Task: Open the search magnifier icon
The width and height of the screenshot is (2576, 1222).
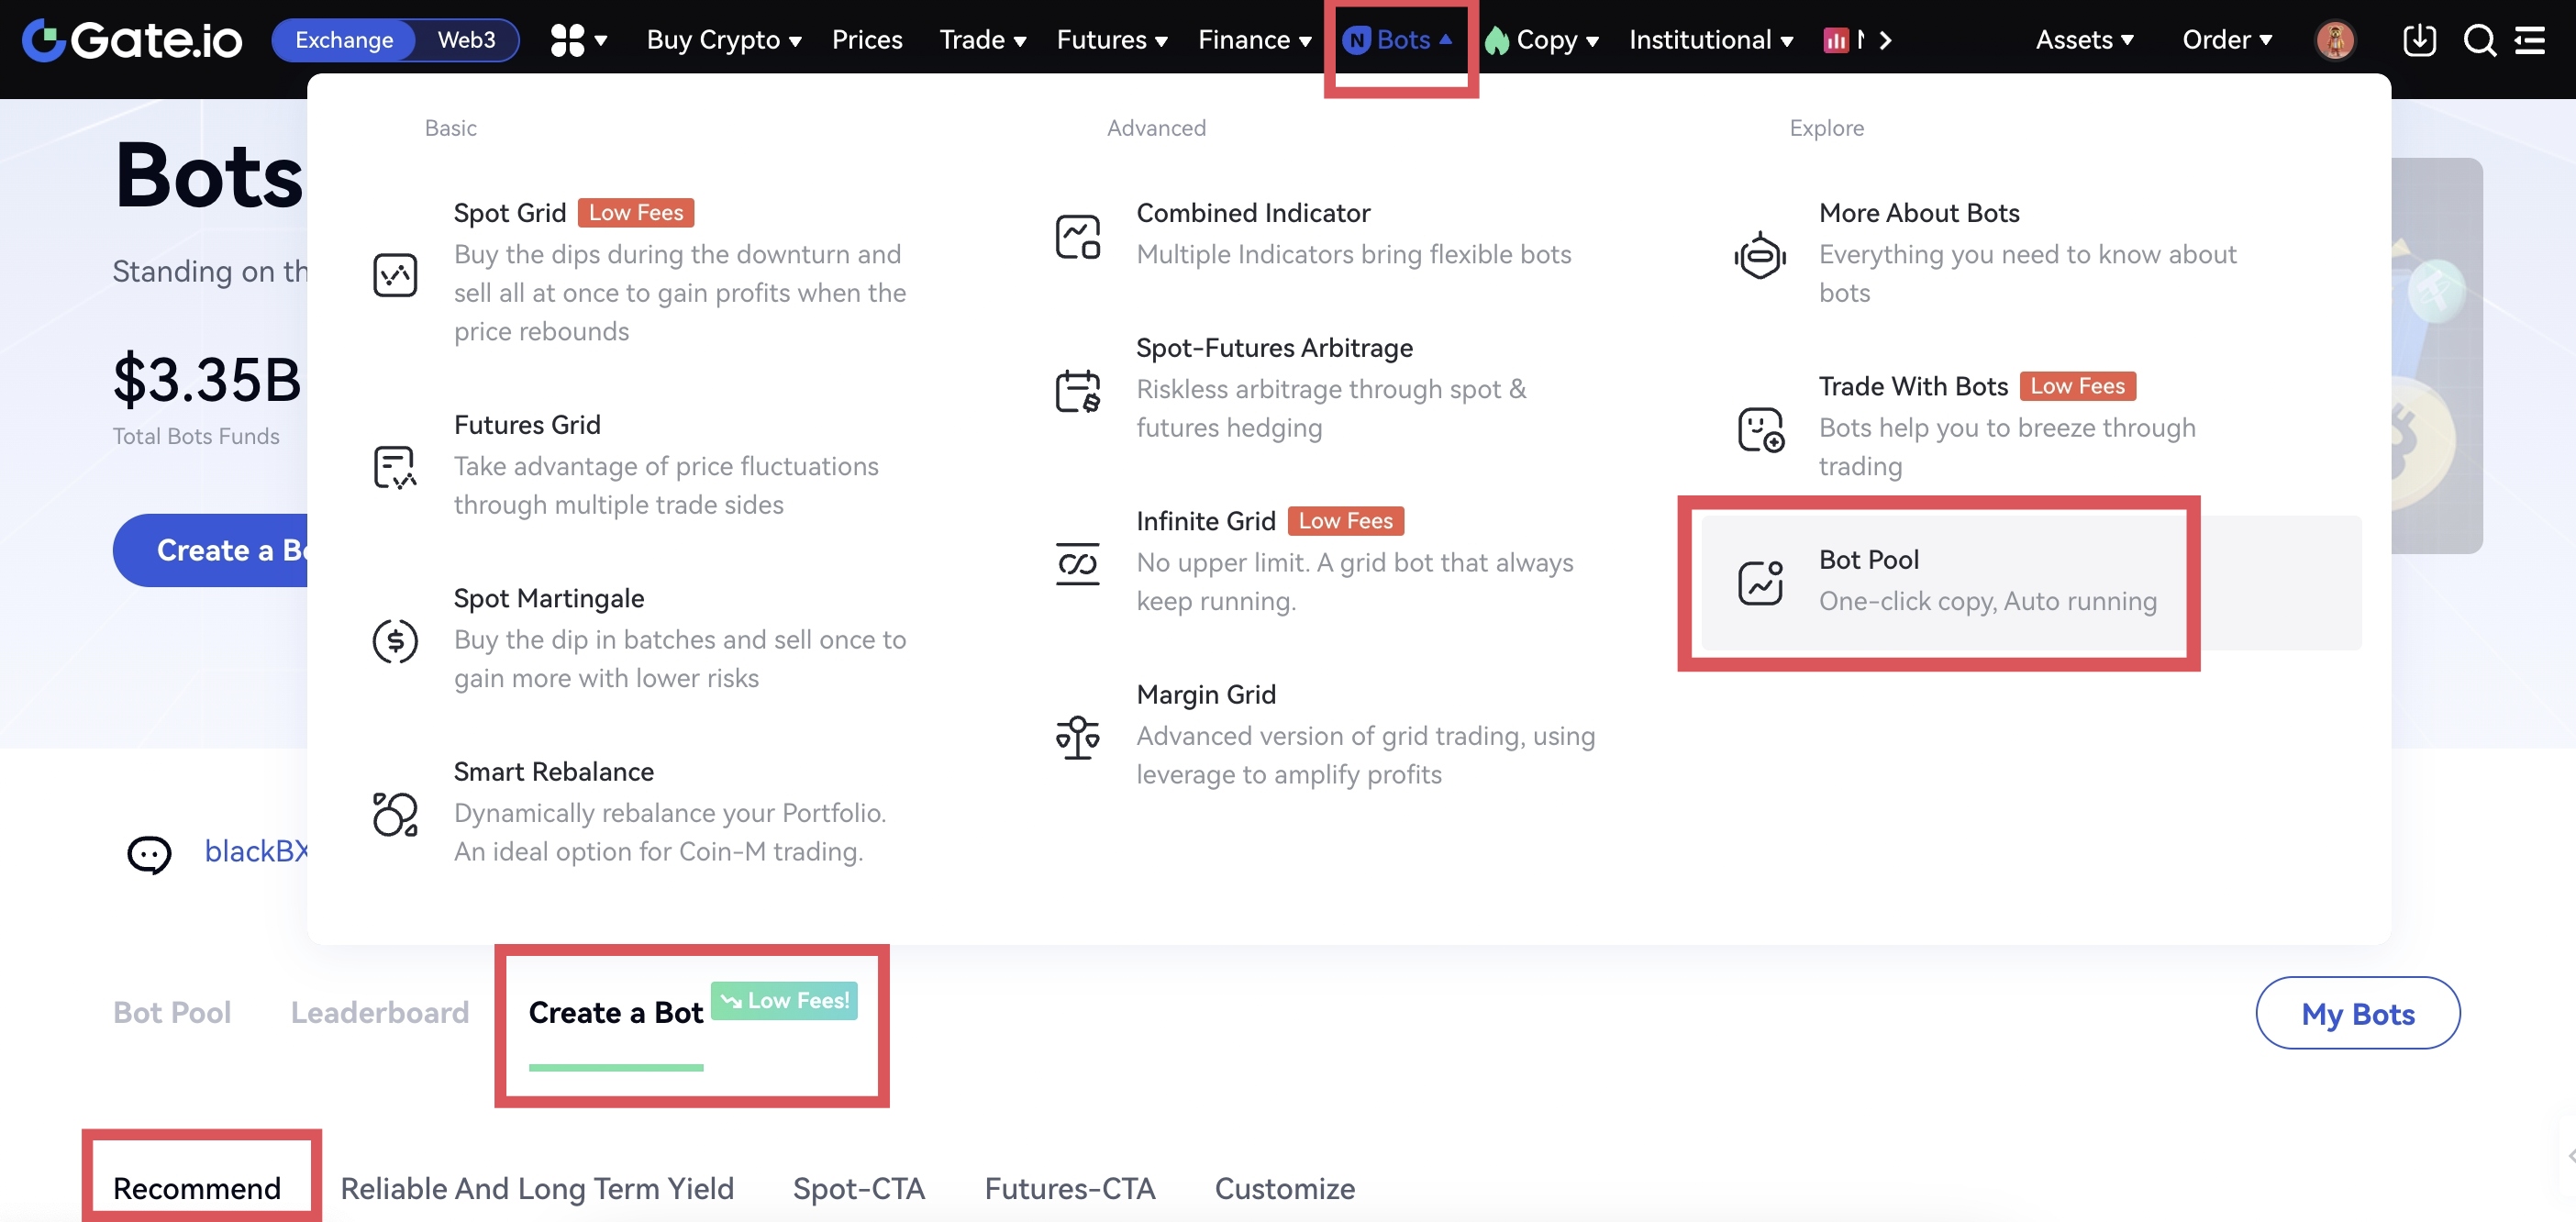Action: pos(2479,40)
